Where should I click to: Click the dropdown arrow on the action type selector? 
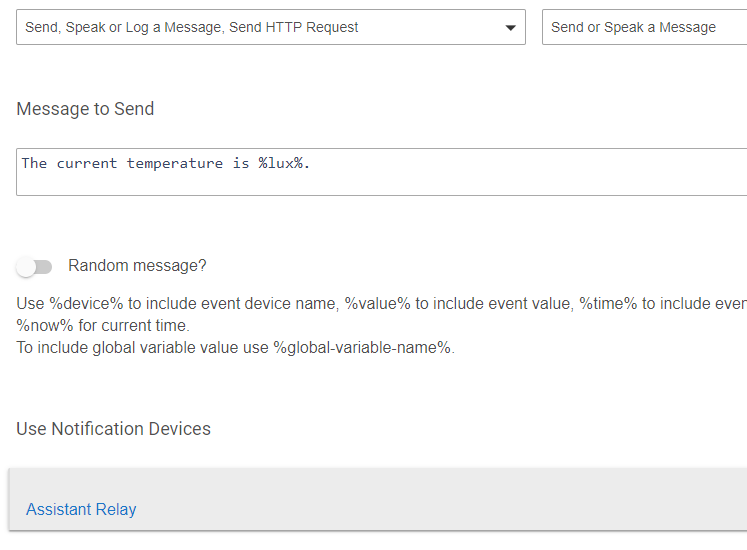510,28
